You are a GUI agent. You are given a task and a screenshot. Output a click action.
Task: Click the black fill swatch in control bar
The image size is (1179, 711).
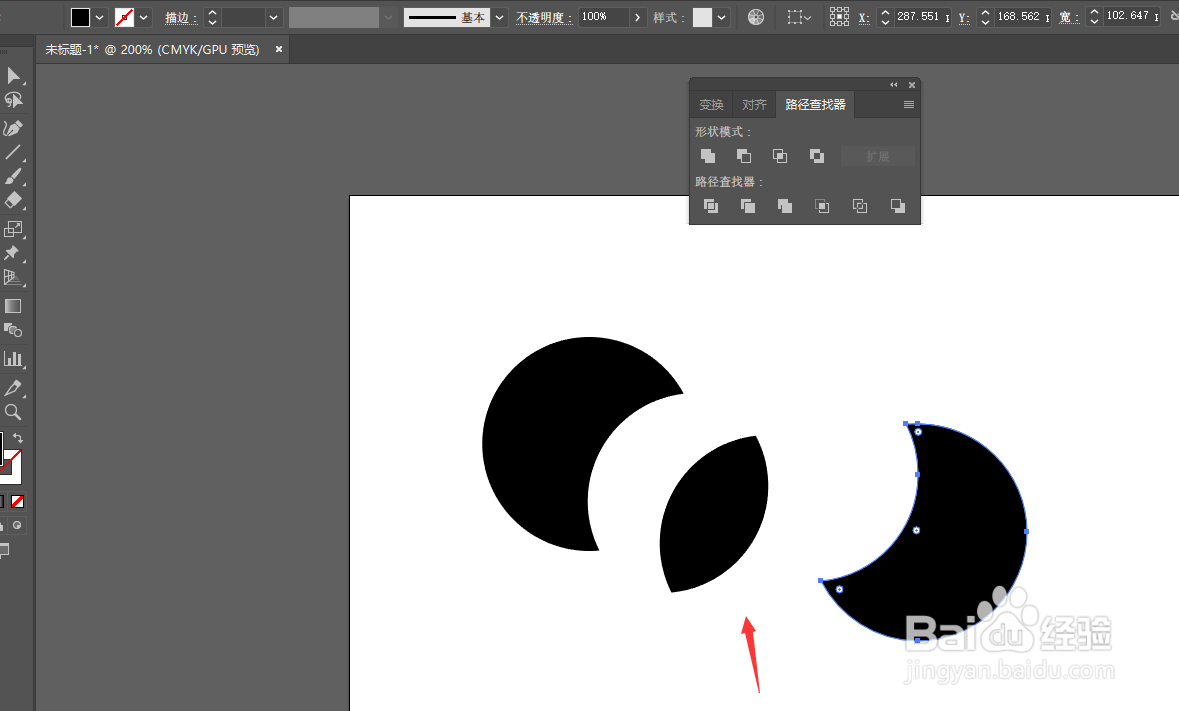click(x=80, y=17)
